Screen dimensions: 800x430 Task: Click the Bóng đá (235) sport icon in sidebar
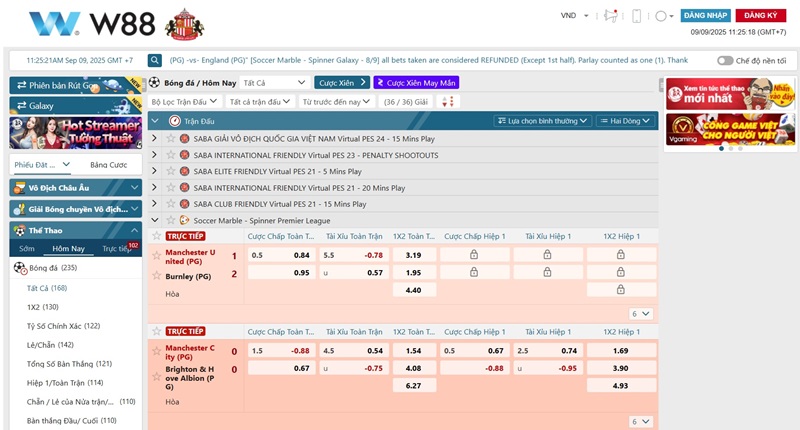(20, 268)
